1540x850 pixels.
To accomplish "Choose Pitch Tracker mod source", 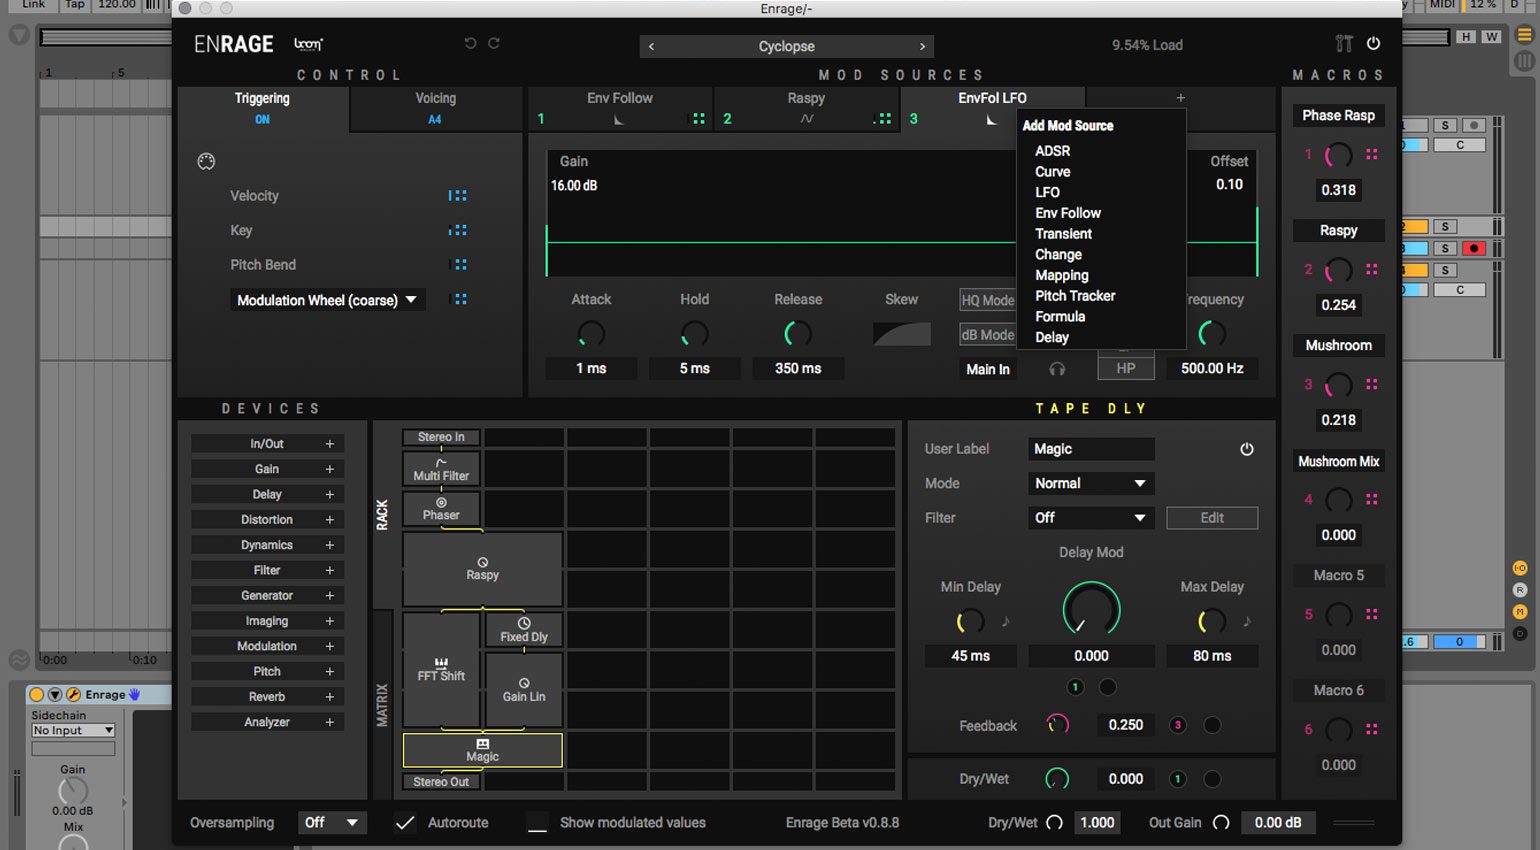I will click(1075, 296).
